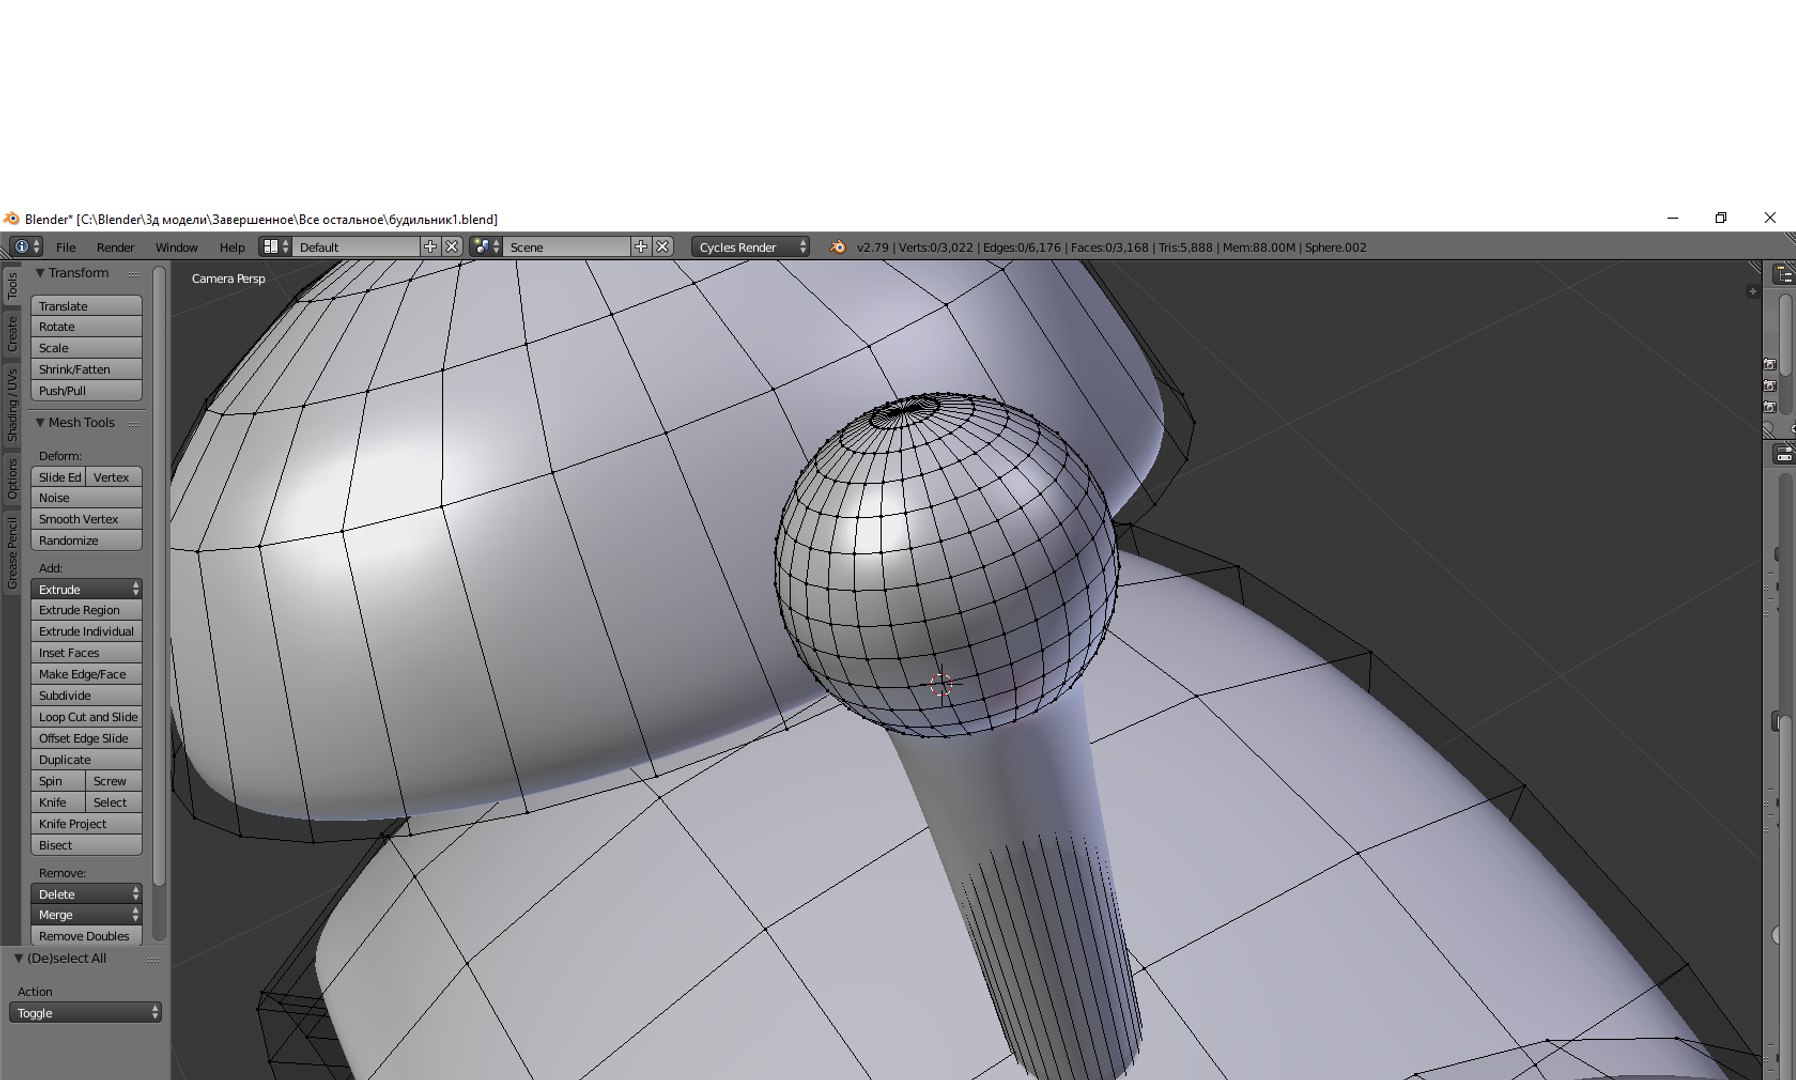Click the Remove Doubles button
1796x1080 pixels.
[x=86, y=936]
